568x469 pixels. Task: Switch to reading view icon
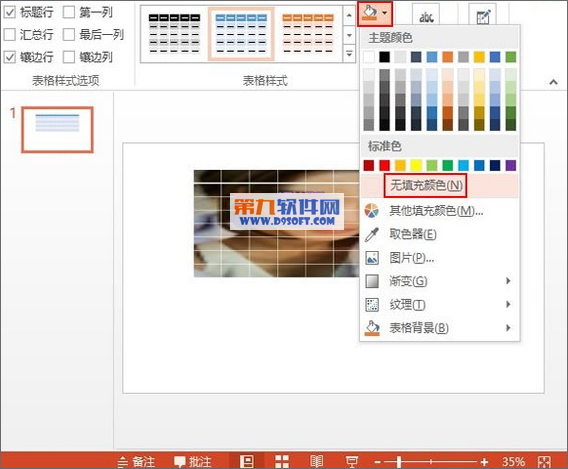coord(317,461)
